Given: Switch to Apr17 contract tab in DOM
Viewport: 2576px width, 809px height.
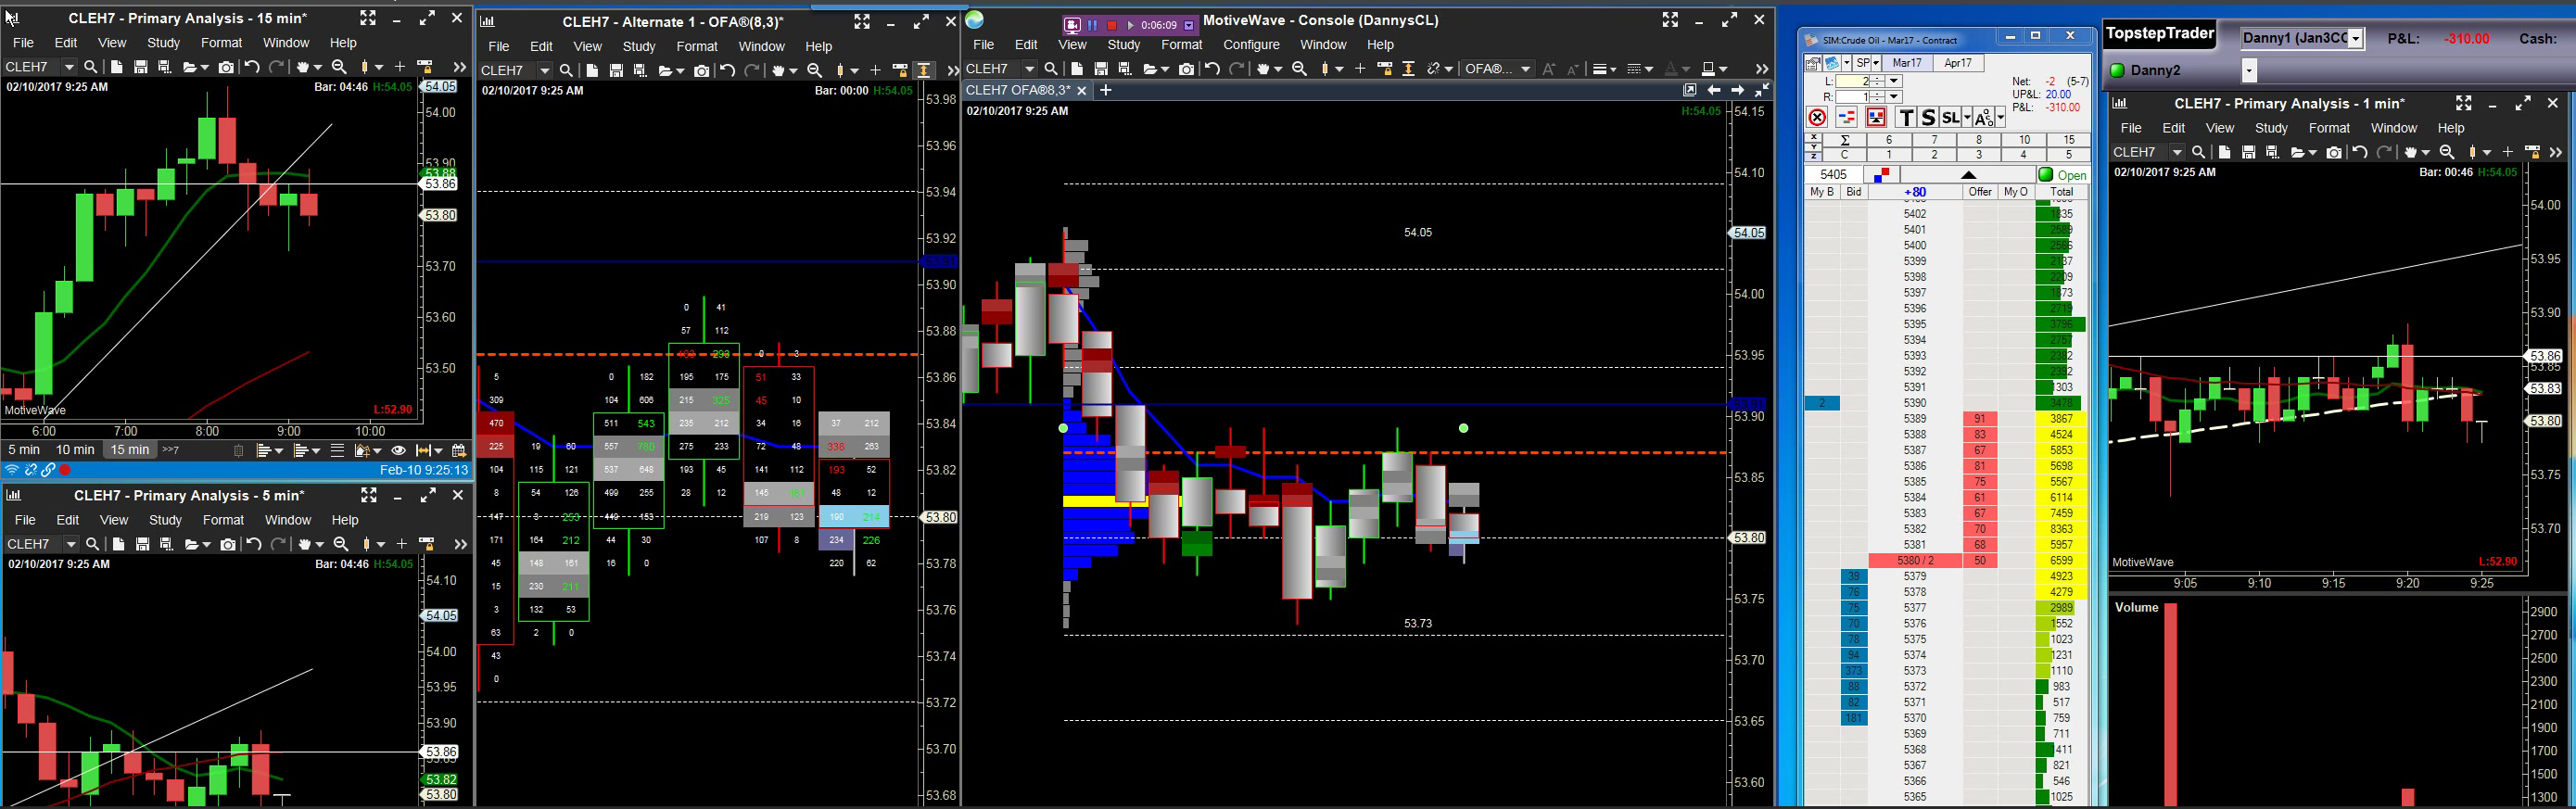Looking at the screenshot, I should tap(1957, 63).
